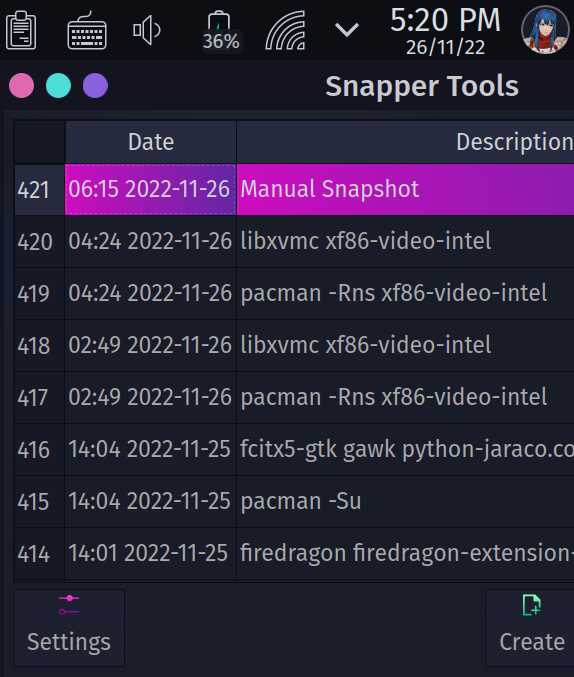This screenshot has width=574, height=677.
Task: Select snapshot 416 fcitx5-gtk row
Action: (294, 449)
